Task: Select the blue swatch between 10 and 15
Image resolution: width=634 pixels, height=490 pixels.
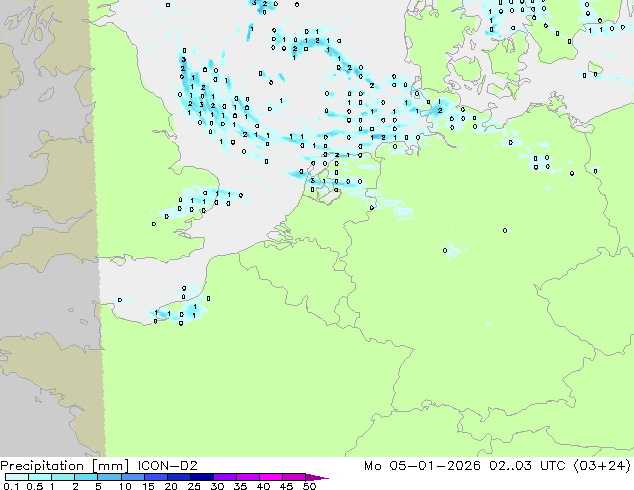Action: coord(132,477)
